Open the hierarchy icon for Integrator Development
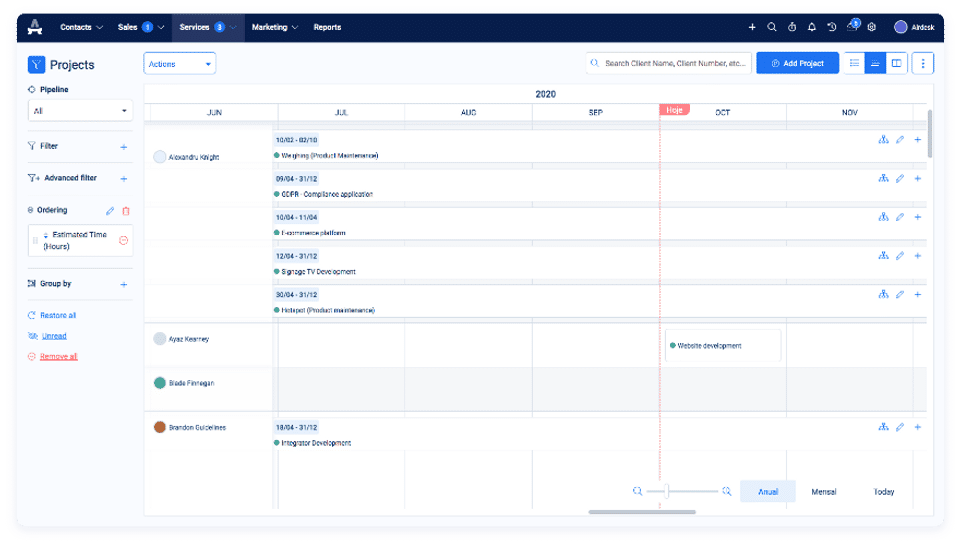960x545 pixels. click(x=883, y=427)
